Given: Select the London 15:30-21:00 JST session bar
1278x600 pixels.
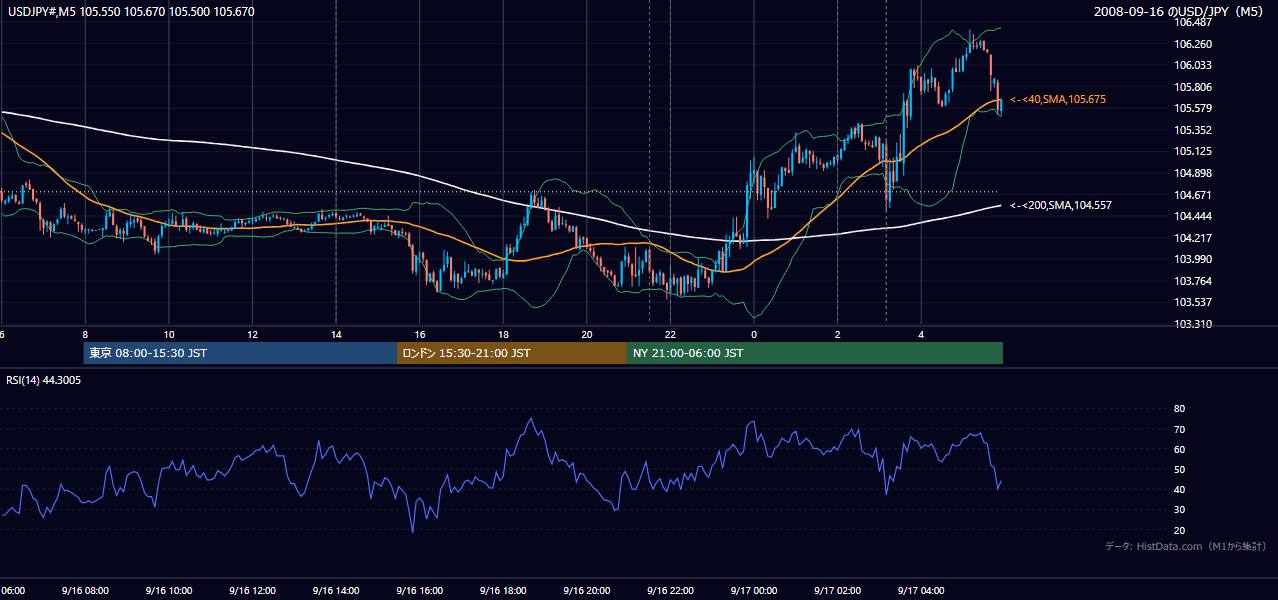Looking at the screenshot, I should [512, 353].
